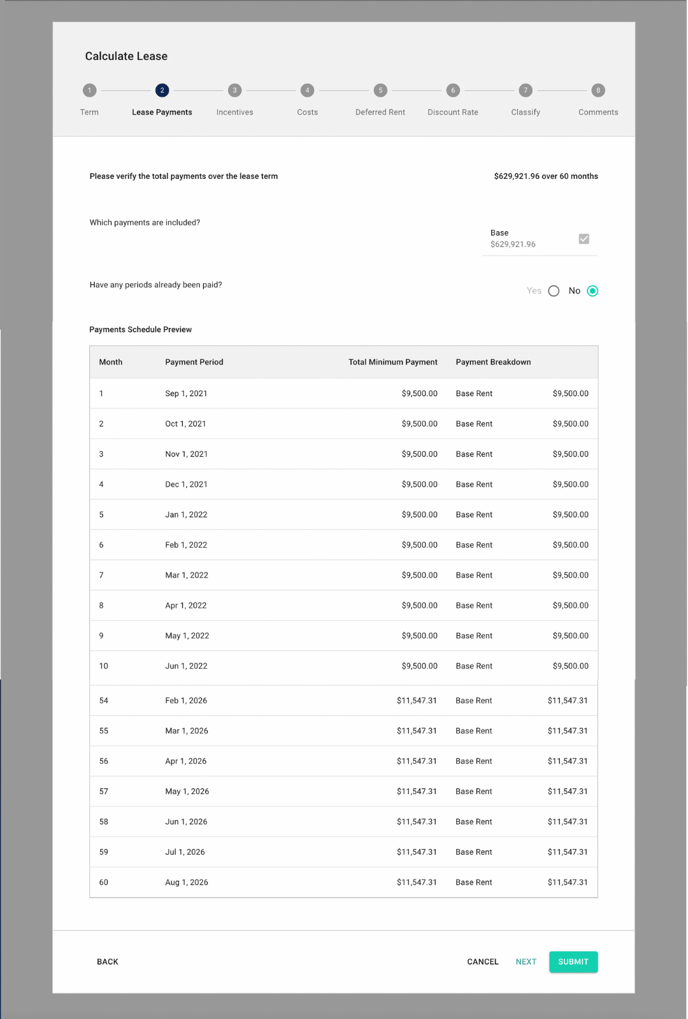
Task: Click Base Rent label in the Aug 1, 2026 row
Action: point(474,883)
